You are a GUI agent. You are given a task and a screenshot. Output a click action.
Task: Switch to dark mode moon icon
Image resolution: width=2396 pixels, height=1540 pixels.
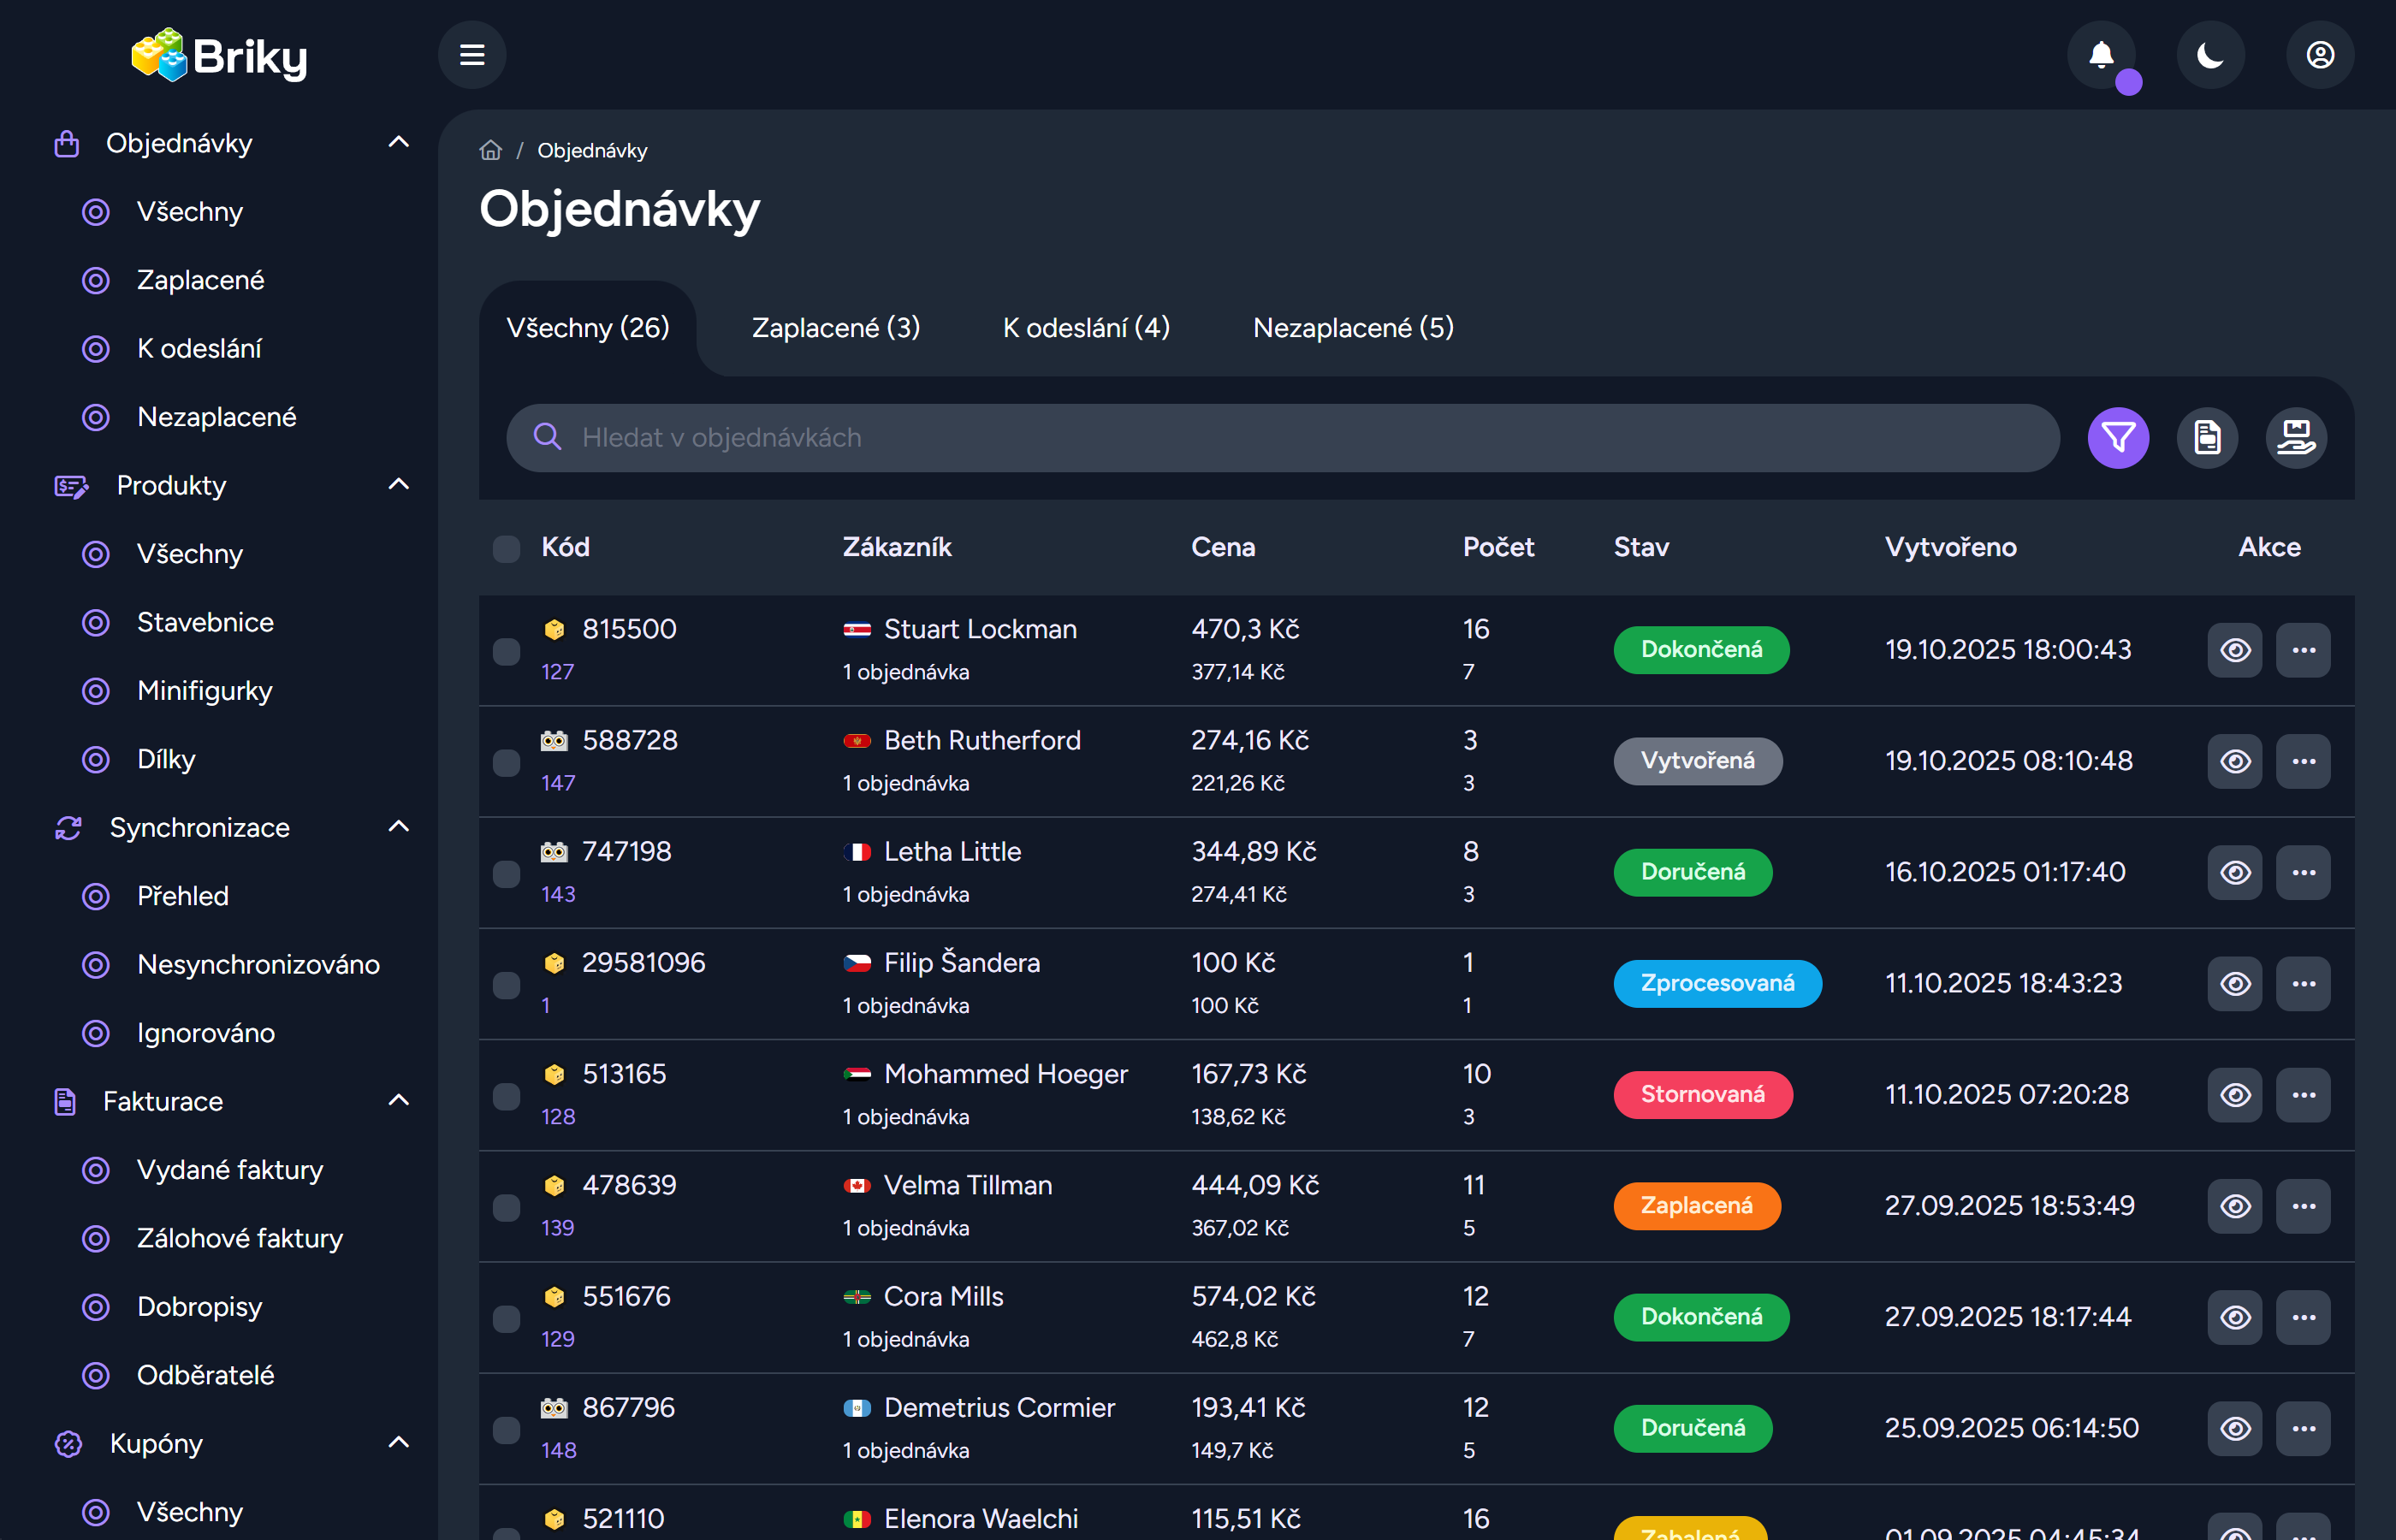point(2210,55)
